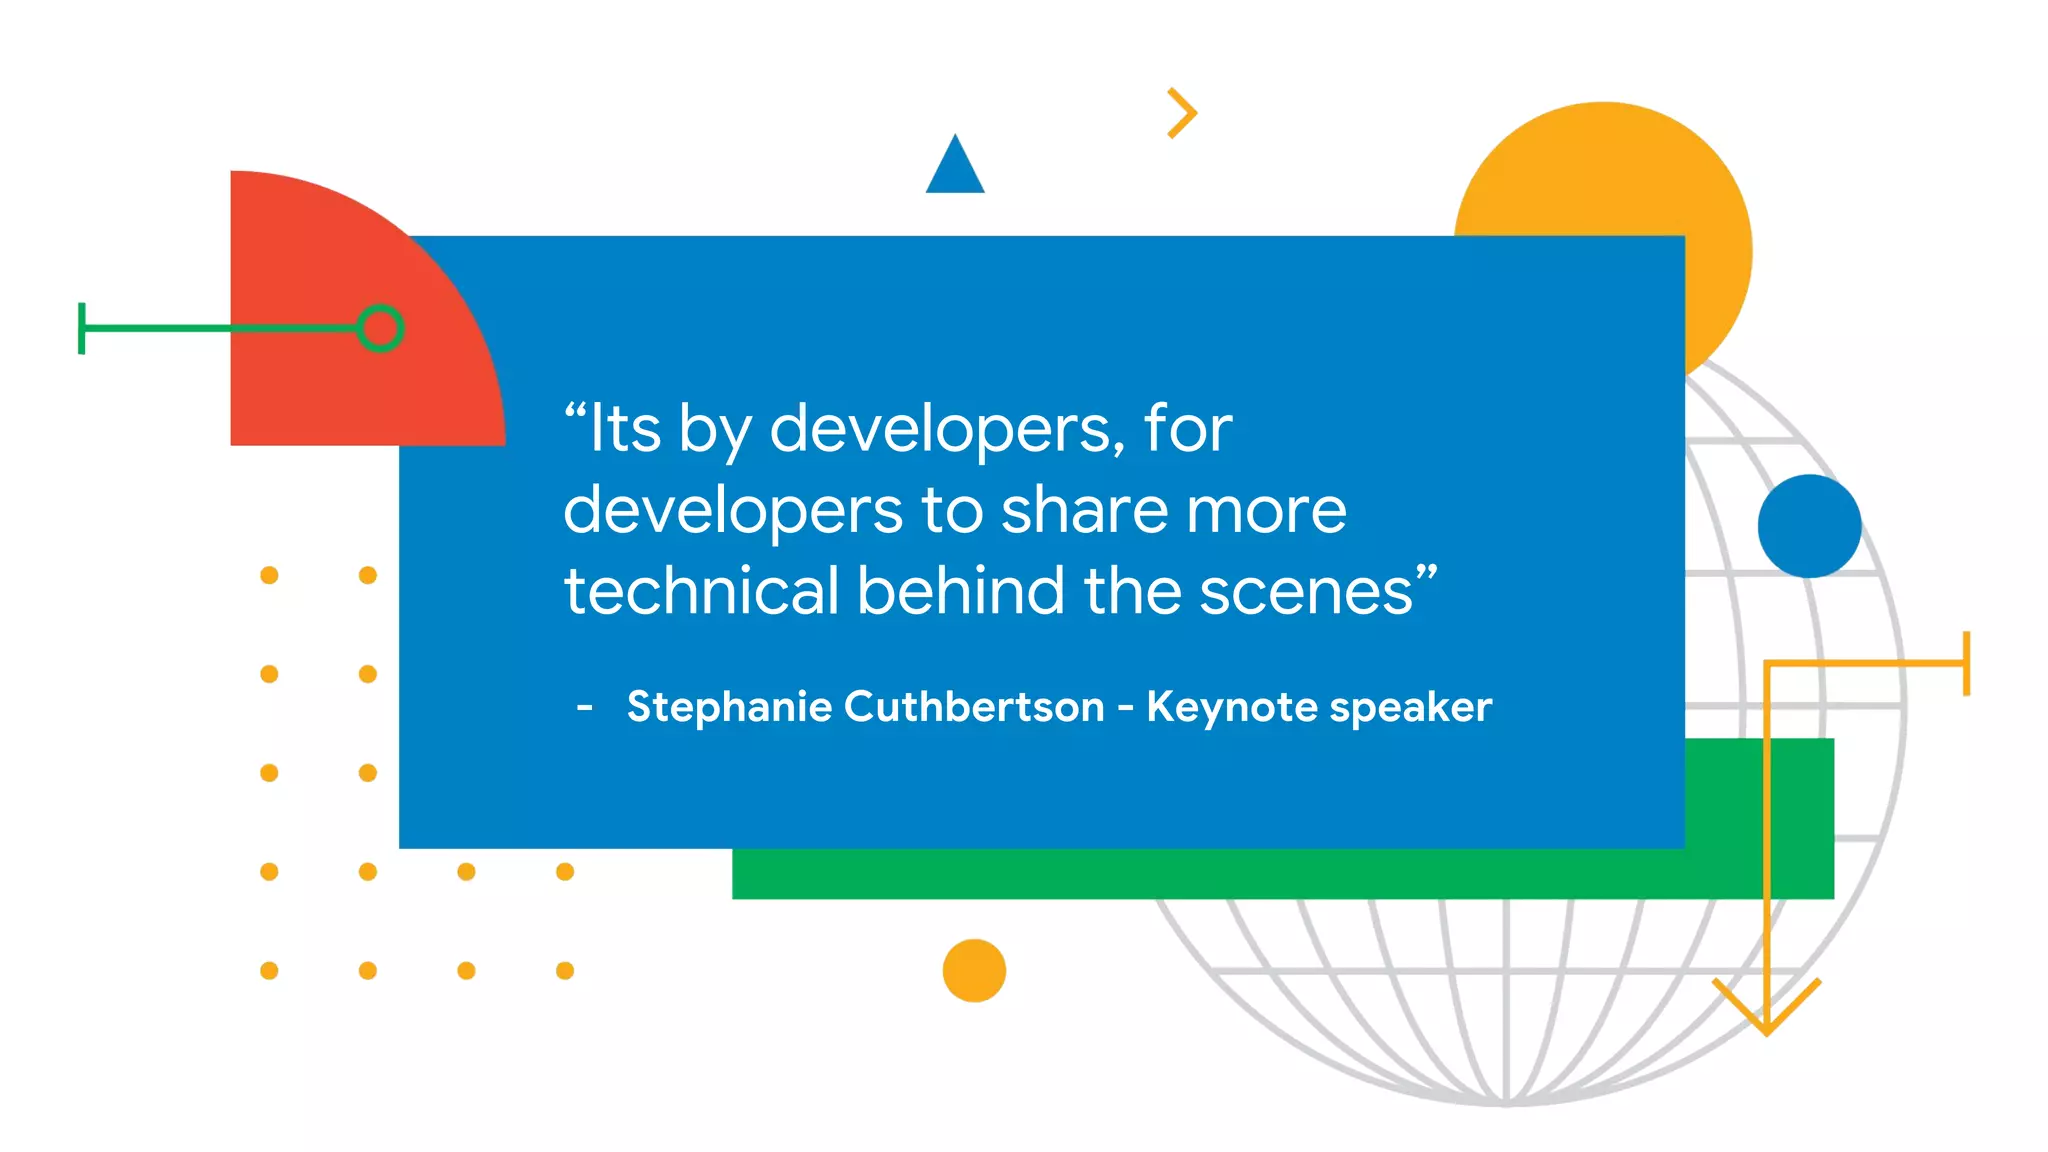Click the opening quotation mark before "Its"
Screen dimensions: 2048x1152
tap(574, 412)
